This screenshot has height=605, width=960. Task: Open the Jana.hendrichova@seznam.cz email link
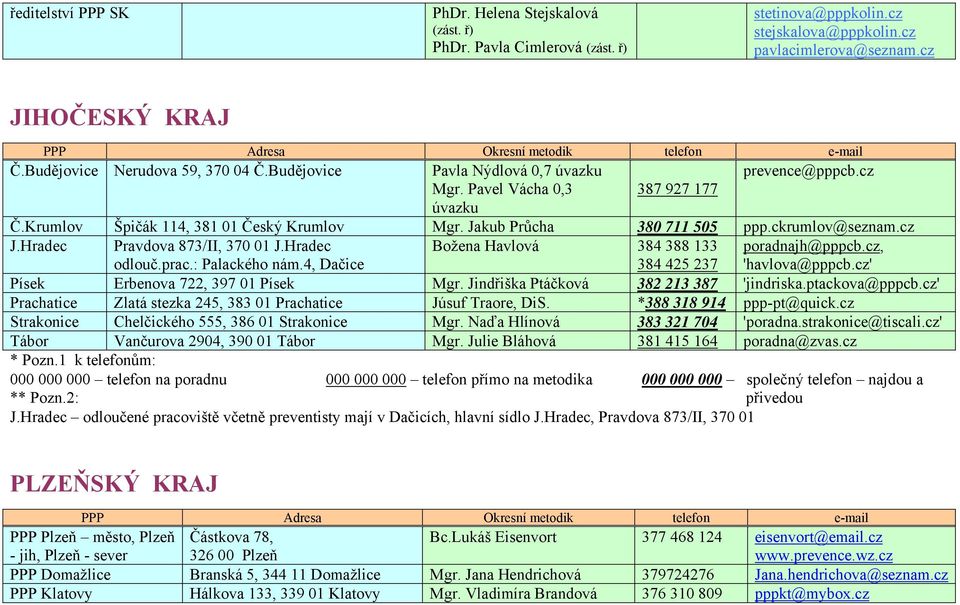tap(851, 574)
